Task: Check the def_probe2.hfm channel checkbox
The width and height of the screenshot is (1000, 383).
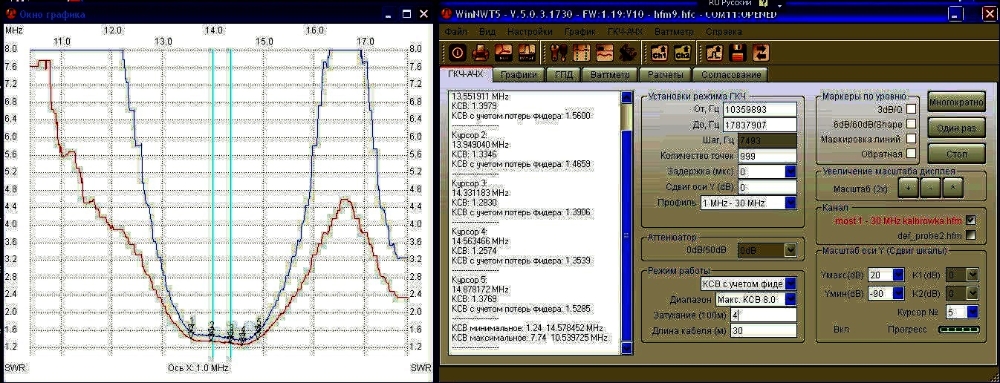Action: point(971,235)
